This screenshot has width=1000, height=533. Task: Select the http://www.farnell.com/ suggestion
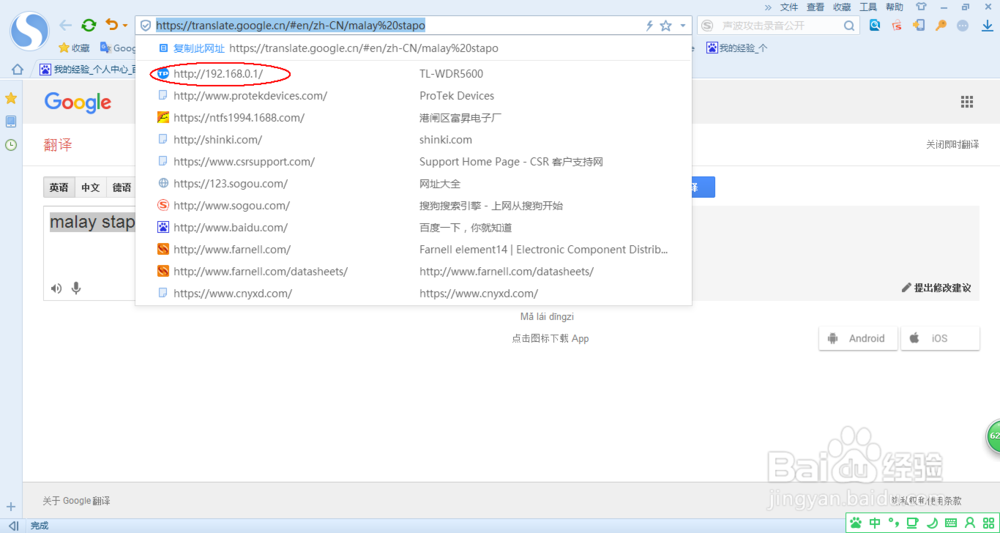(x=413, y=249)
